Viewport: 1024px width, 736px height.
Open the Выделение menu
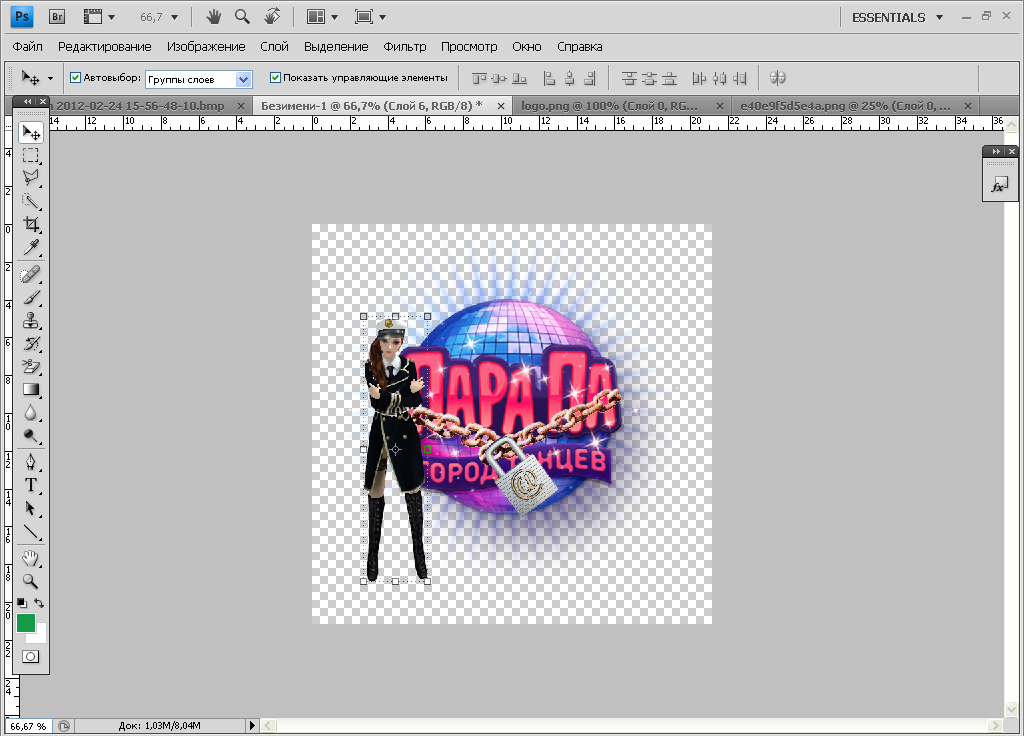point(336,46)
